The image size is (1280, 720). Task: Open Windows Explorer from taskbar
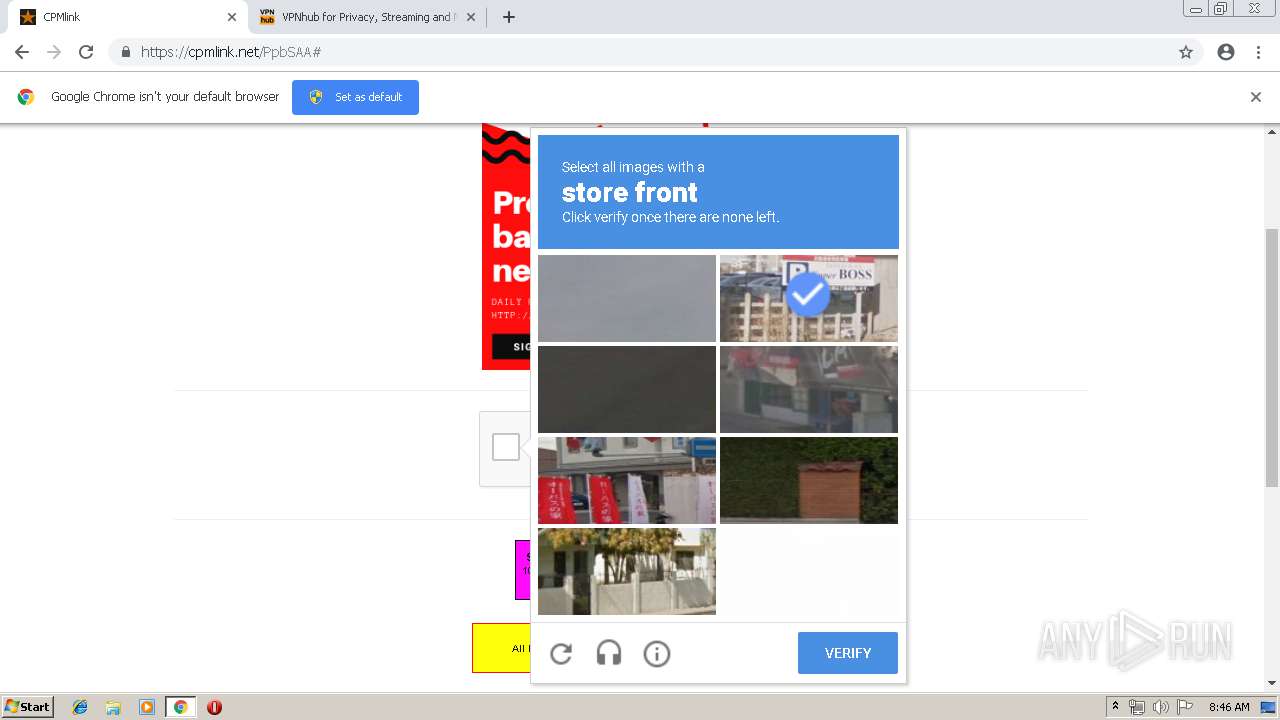[x=113, y=707]
